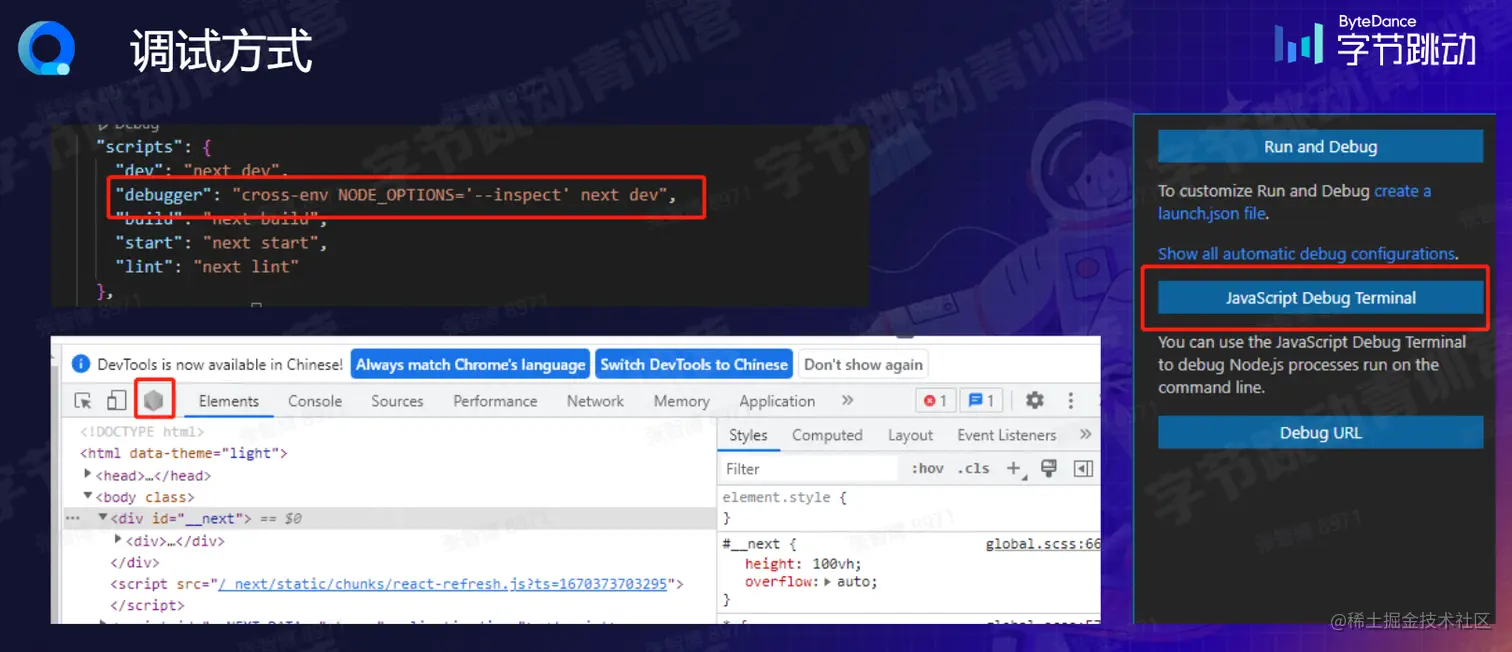Click the new style rule plus icon
Image resolution: width=1512 pixels, height=652 pixels.
[1015, 468]
